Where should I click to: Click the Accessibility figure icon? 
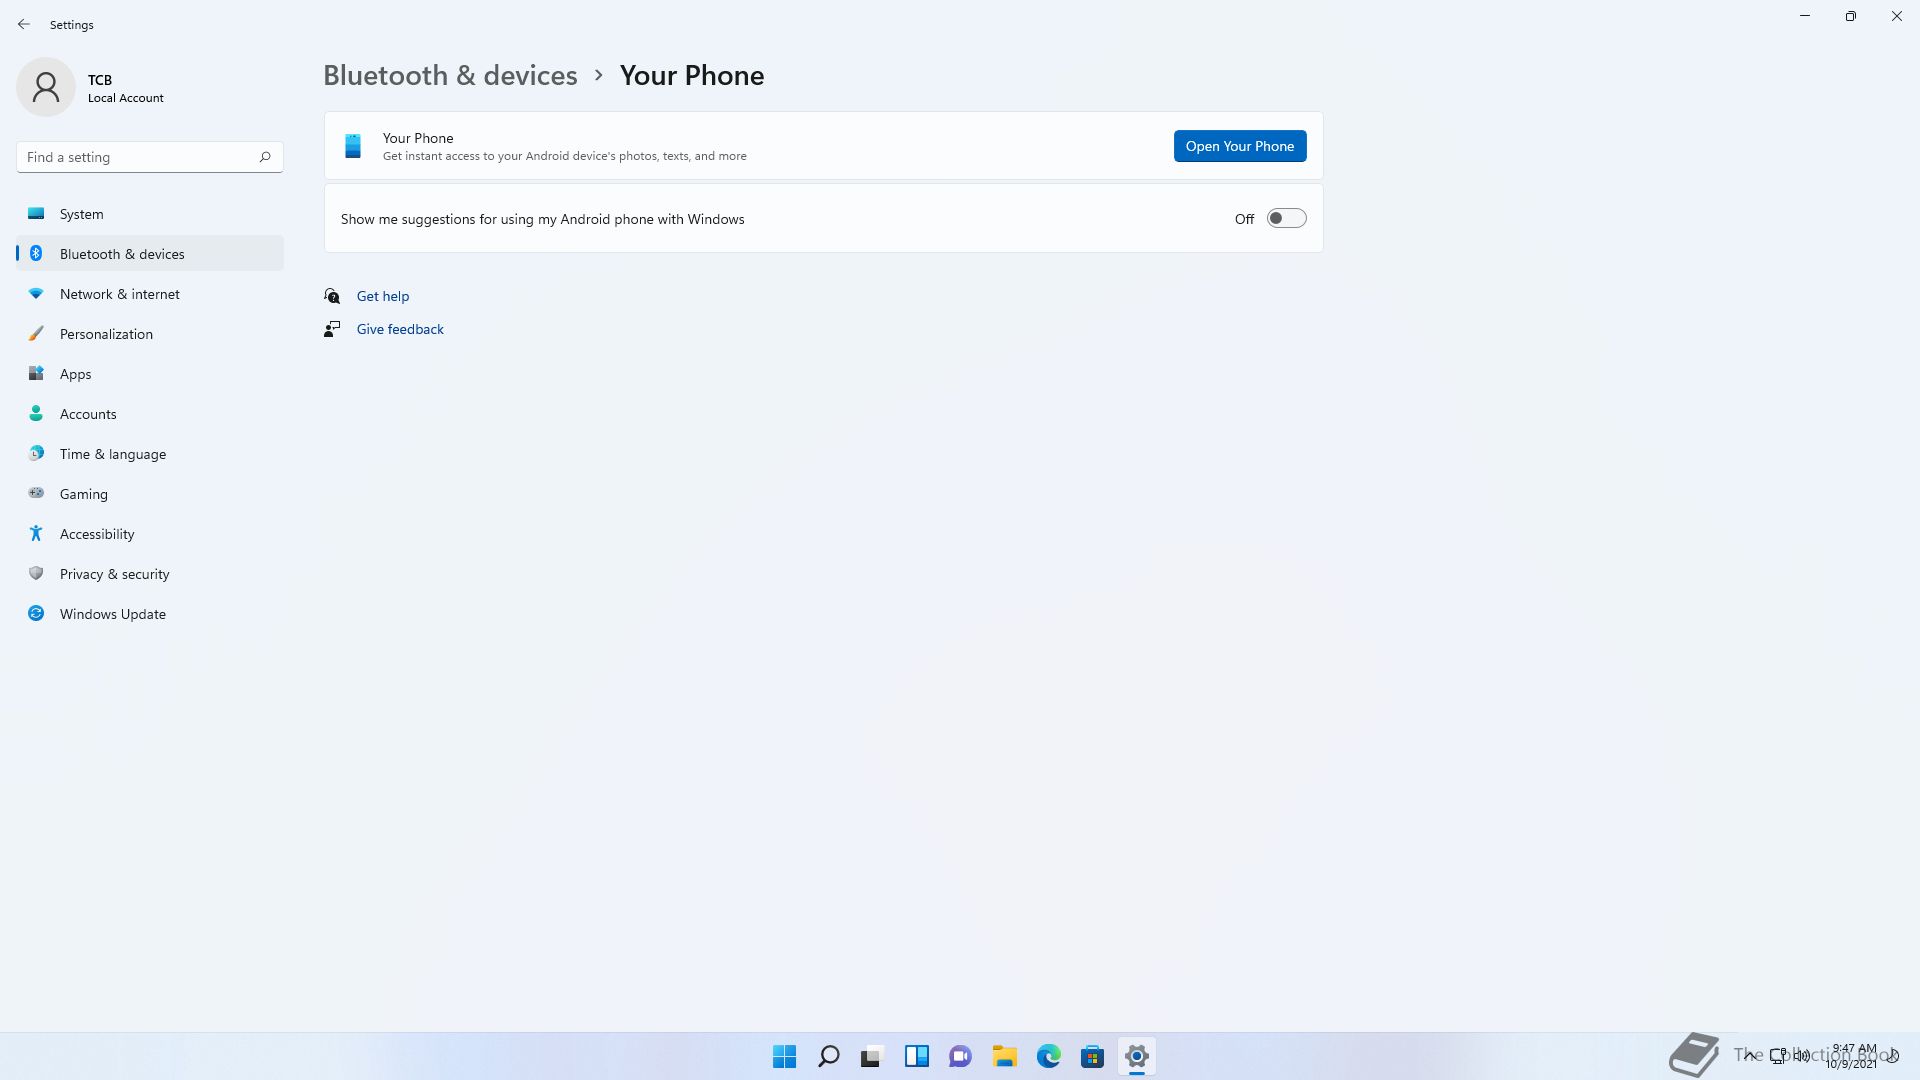coord(36,534)
